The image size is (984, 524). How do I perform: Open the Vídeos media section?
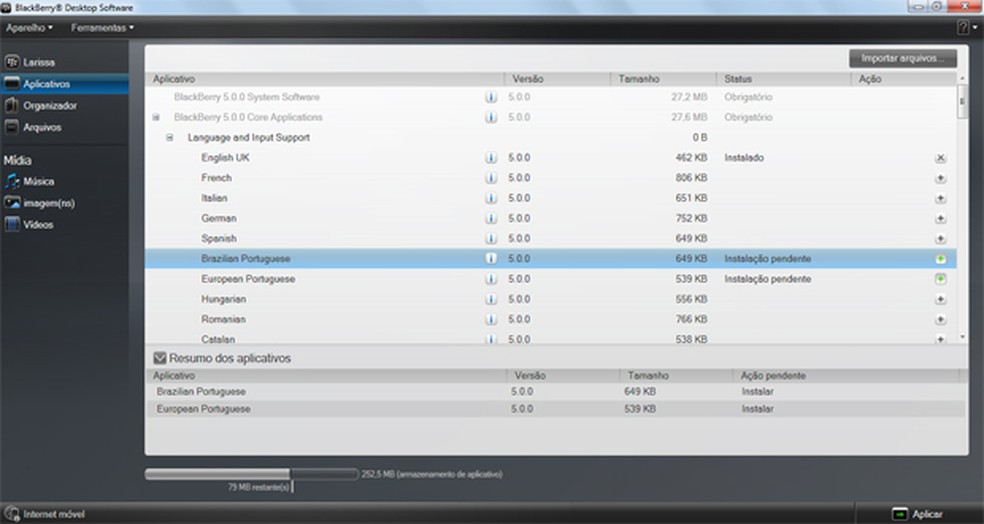(x=29, y=225)
